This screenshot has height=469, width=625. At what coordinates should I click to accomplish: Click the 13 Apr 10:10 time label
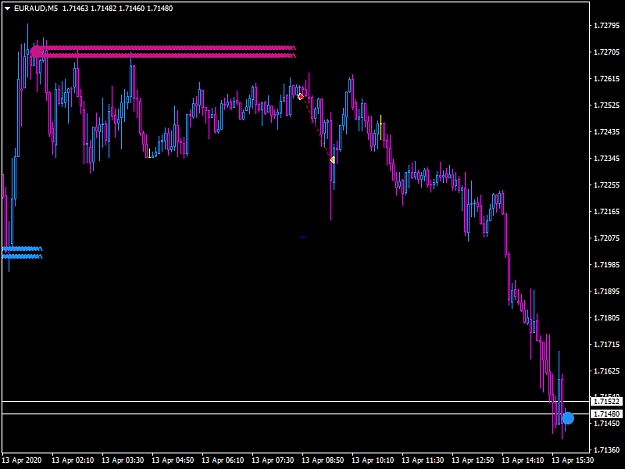pyautogui.click(x=373, y=460)
